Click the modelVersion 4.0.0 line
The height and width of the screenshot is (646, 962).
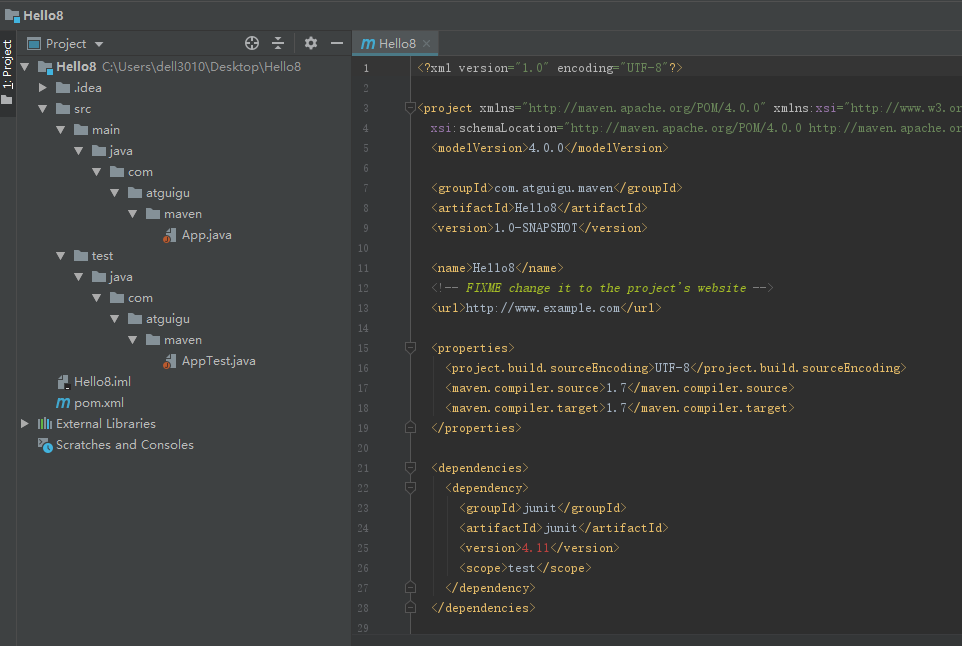point(550,148)
